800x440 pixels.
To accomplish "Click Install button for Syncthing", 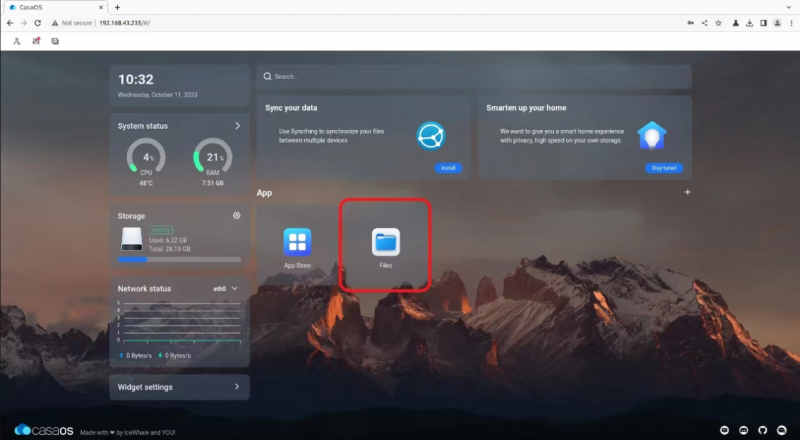I will coord(448,168).
